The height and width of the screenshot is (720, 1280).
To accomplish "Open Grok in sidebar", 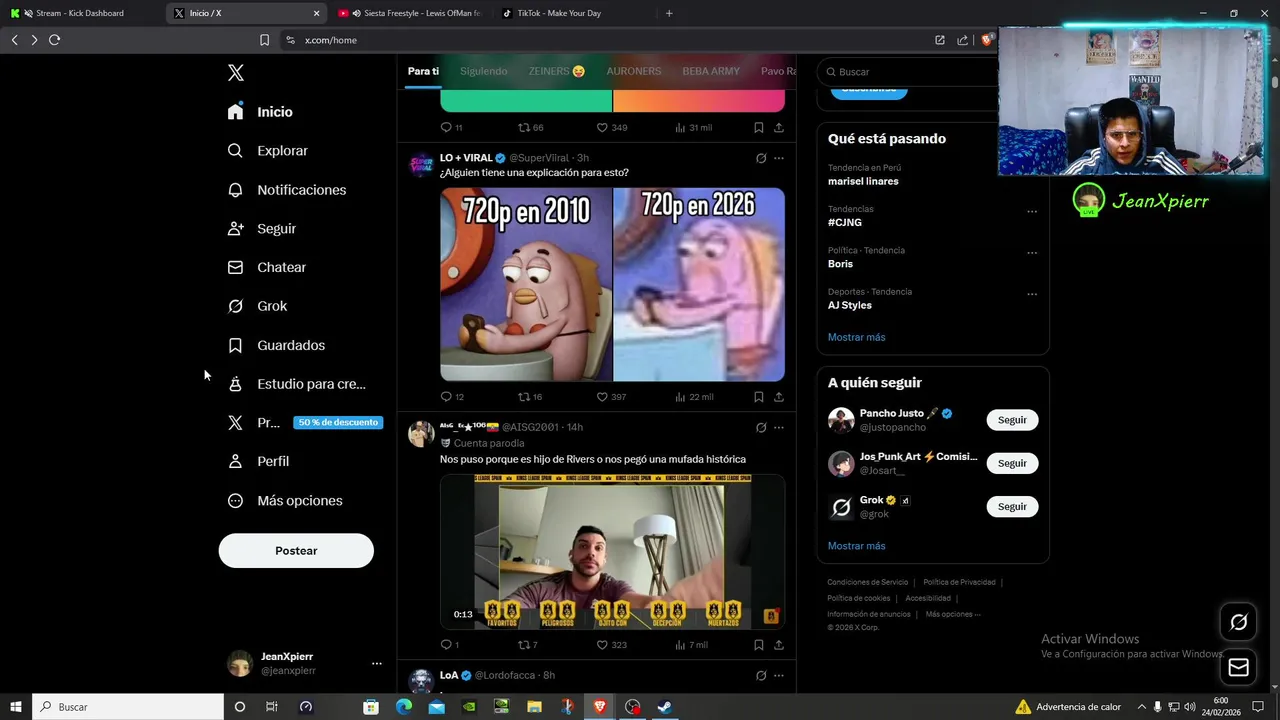I will click(256, 306).
